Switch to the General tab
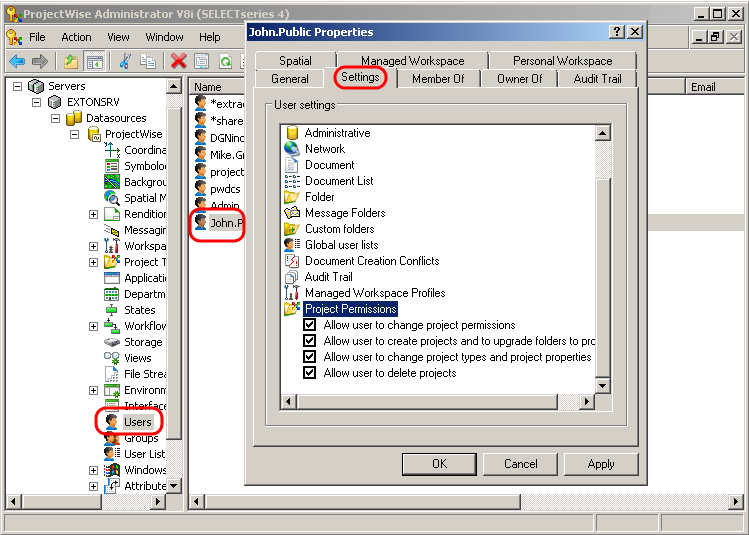749x535 pixels. click(x=290, y=79)
